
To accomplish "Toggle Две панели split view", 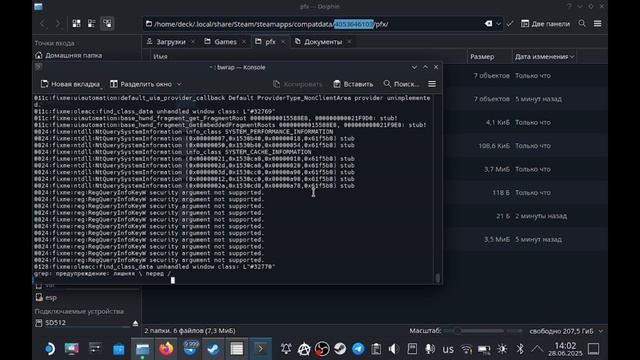I will pyautogui.click(x=545, y=24).
